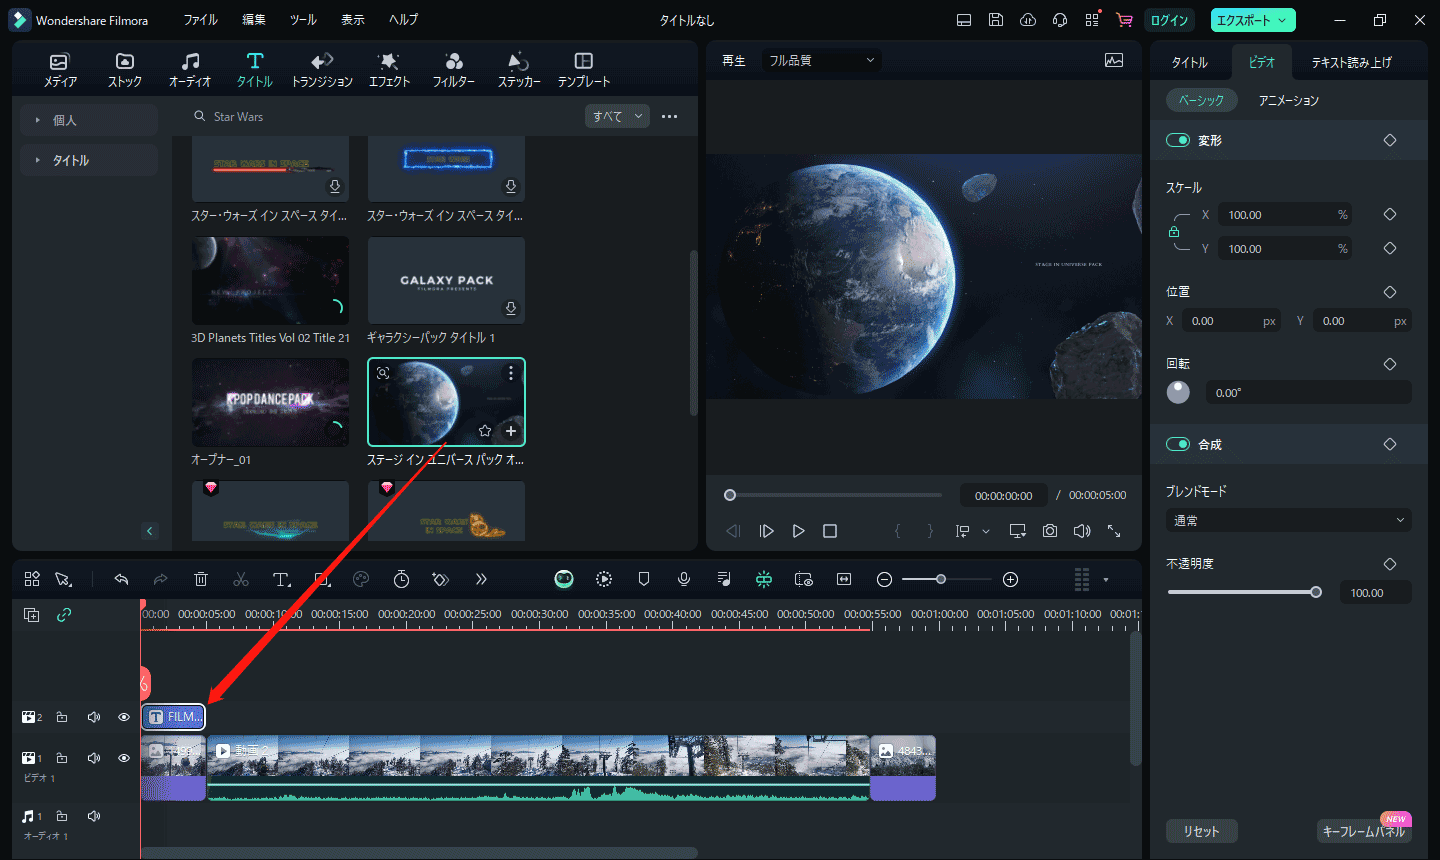1440x860 pixels.
Task: Click the undo arrow in timeline toolbar
Action: pos(121,579)
